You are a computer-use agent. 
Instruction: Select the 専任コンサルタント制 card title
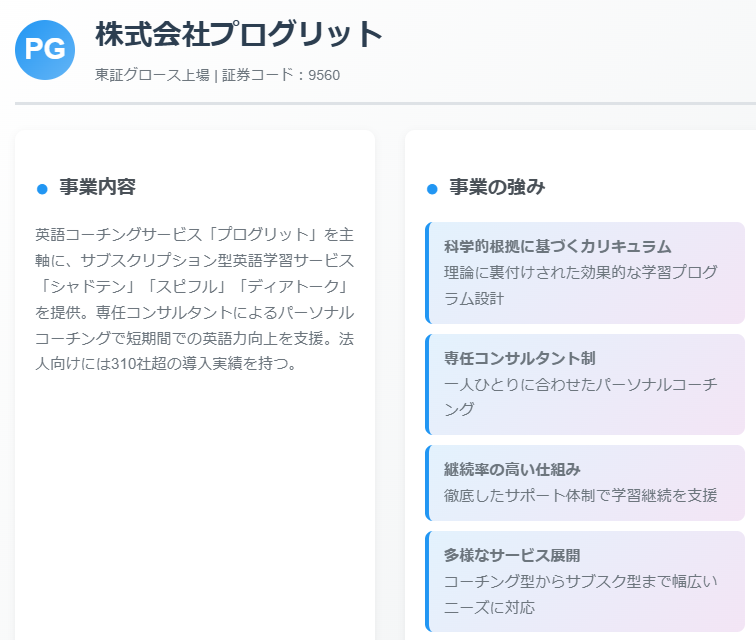[520, 358]
